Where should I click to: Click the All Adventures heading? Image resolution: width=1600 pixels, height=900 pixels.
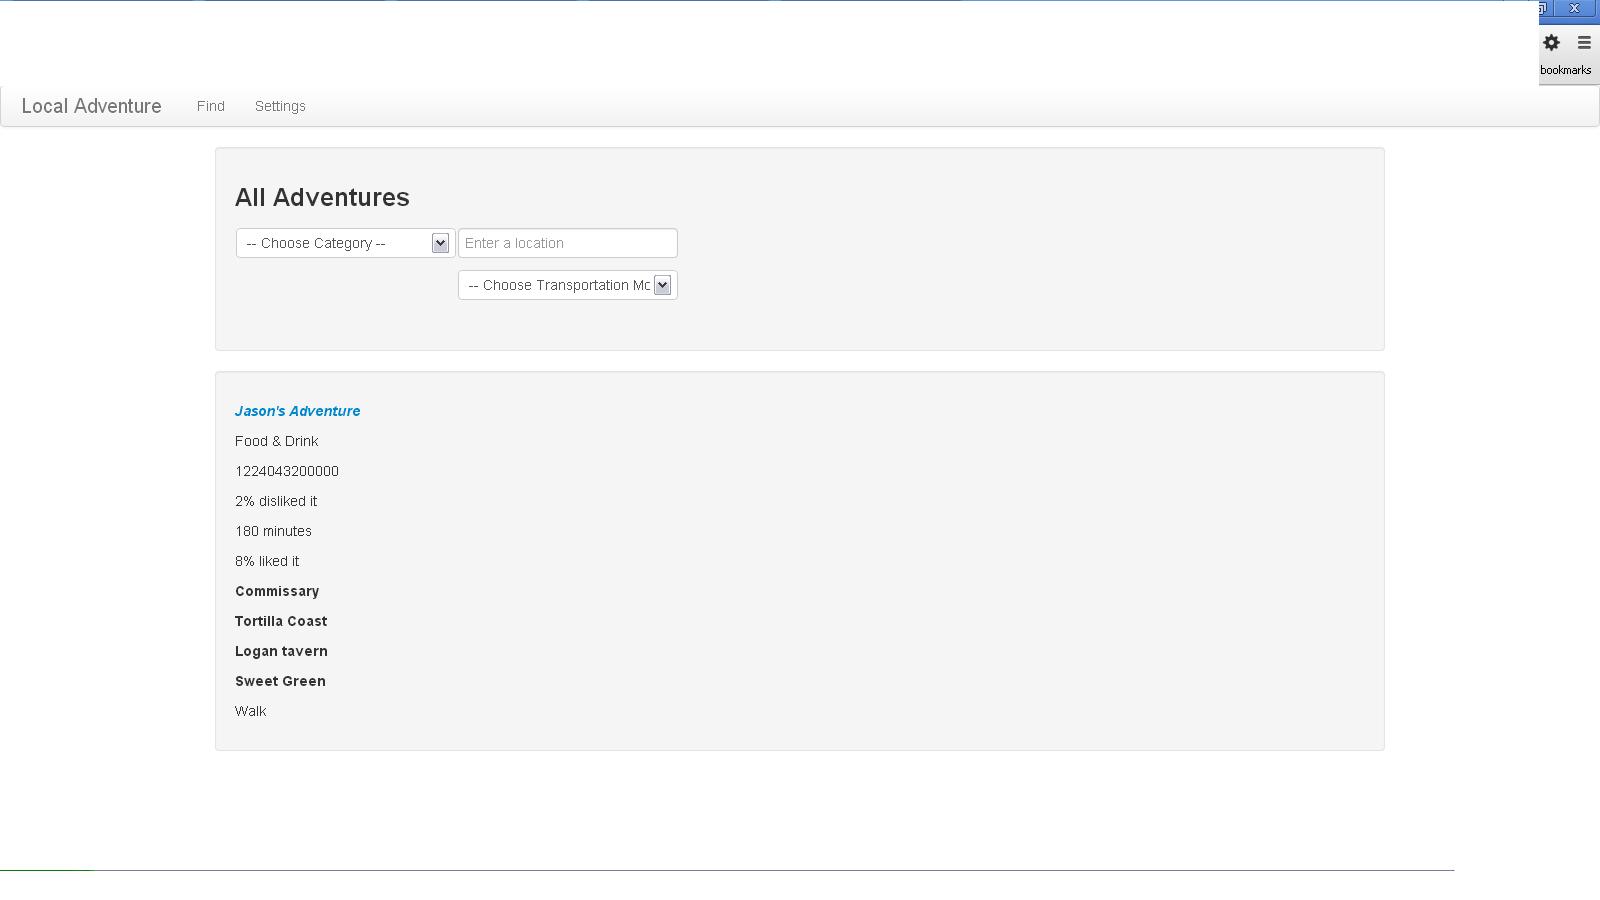click(322, 197)
